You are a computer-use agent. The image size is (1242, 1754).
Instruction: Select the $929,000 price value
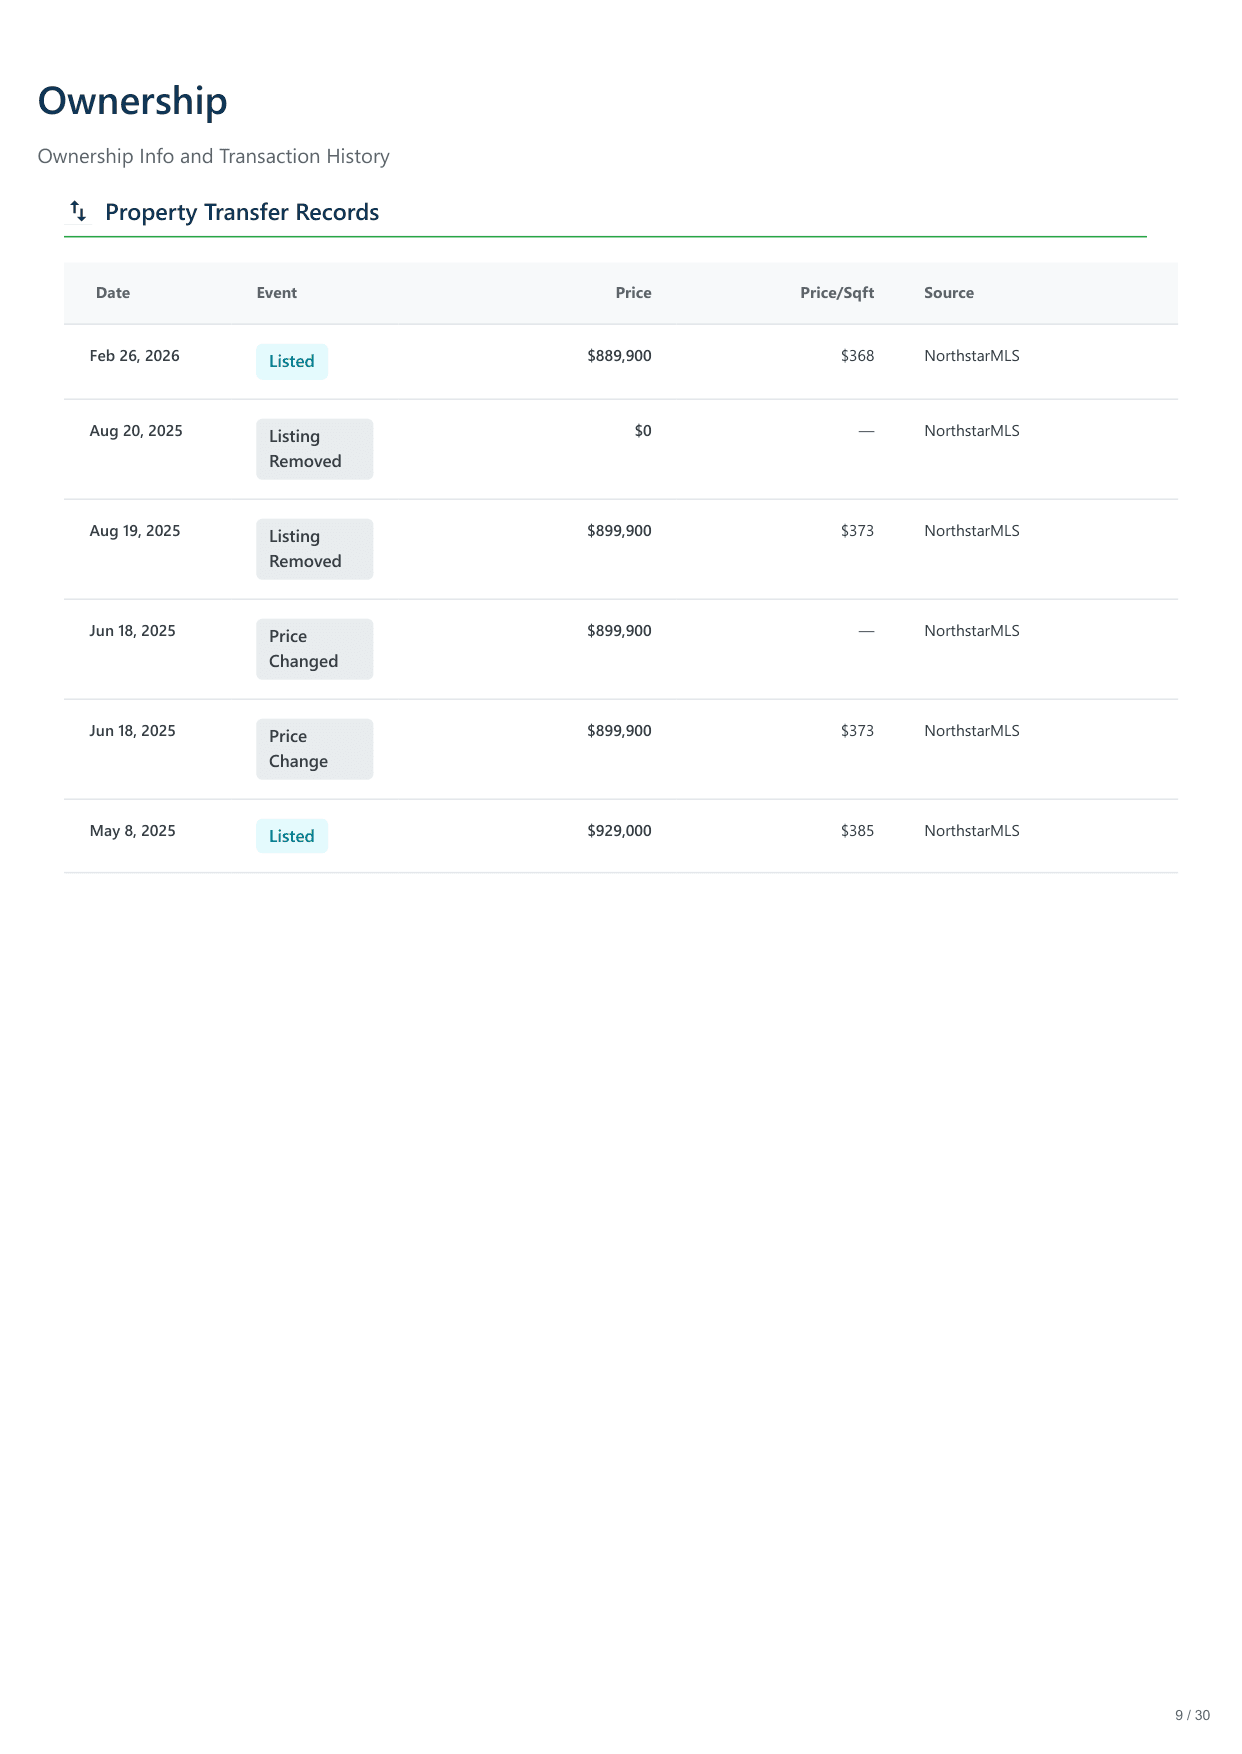coord(619,831)
